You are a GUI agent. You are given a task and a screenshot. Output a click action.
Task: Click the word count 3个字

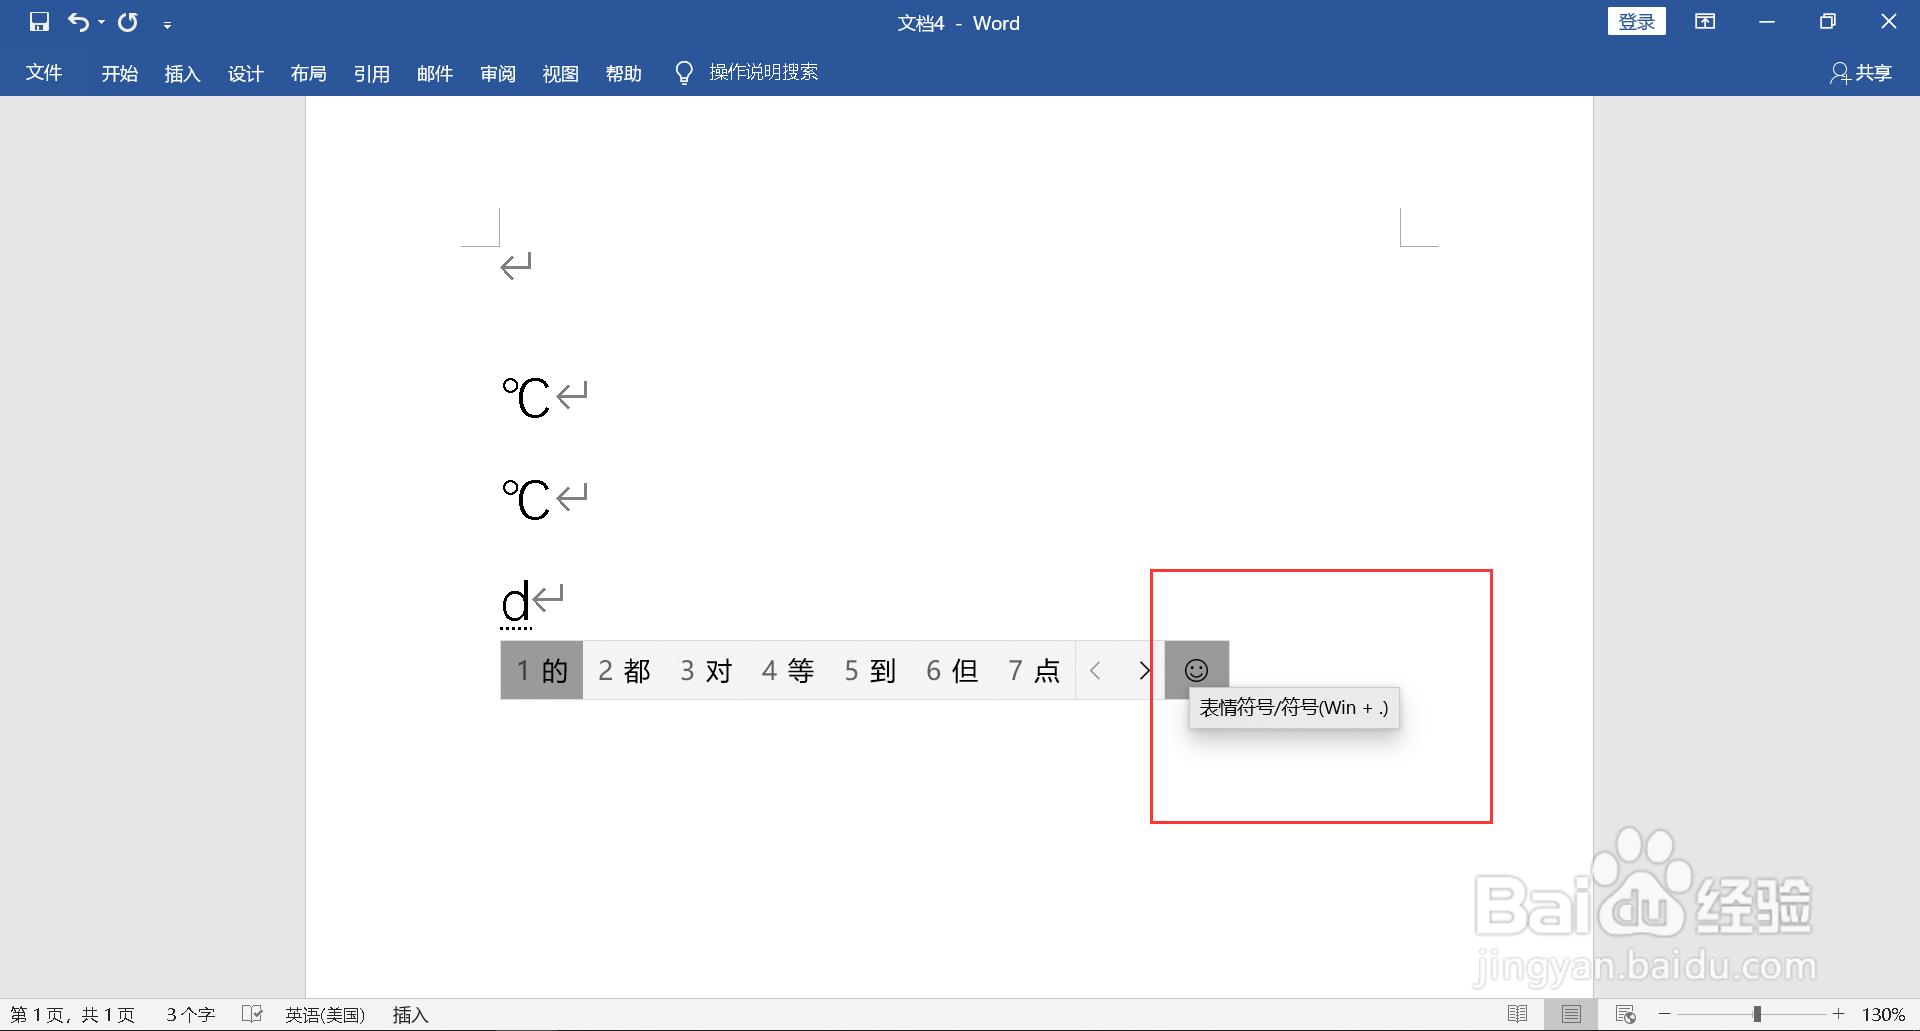(x=190, y=1015)
